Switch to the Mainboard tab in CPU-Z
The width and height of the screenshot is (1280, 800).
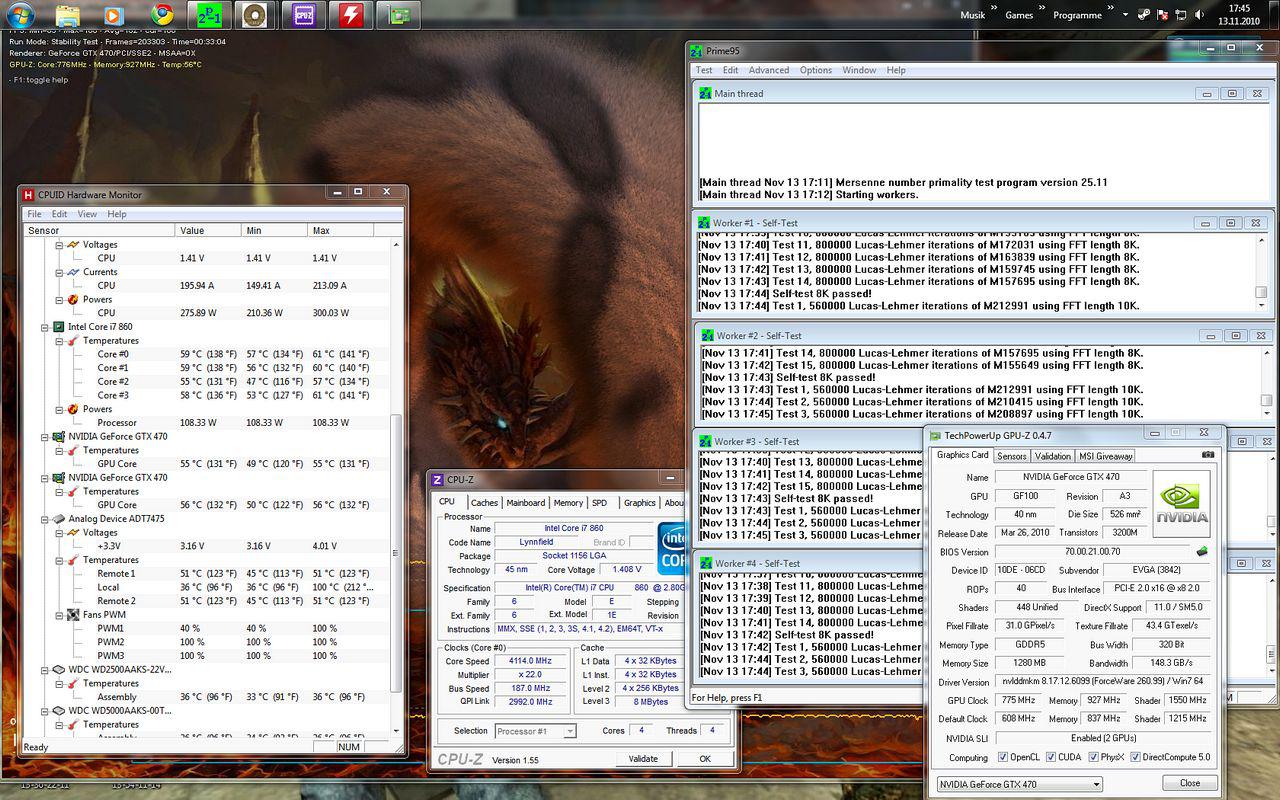(x=526, y=503)
